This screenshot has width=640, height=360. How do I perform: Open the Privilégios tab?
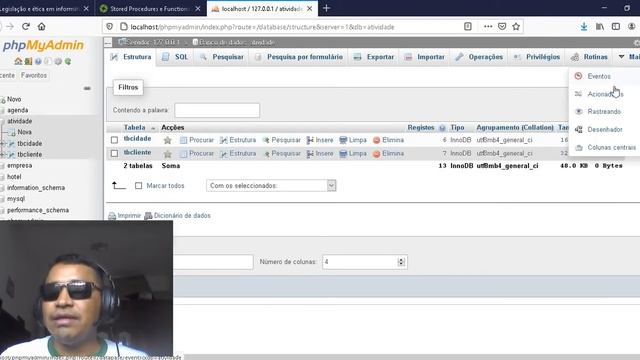(x=537, y=57)
